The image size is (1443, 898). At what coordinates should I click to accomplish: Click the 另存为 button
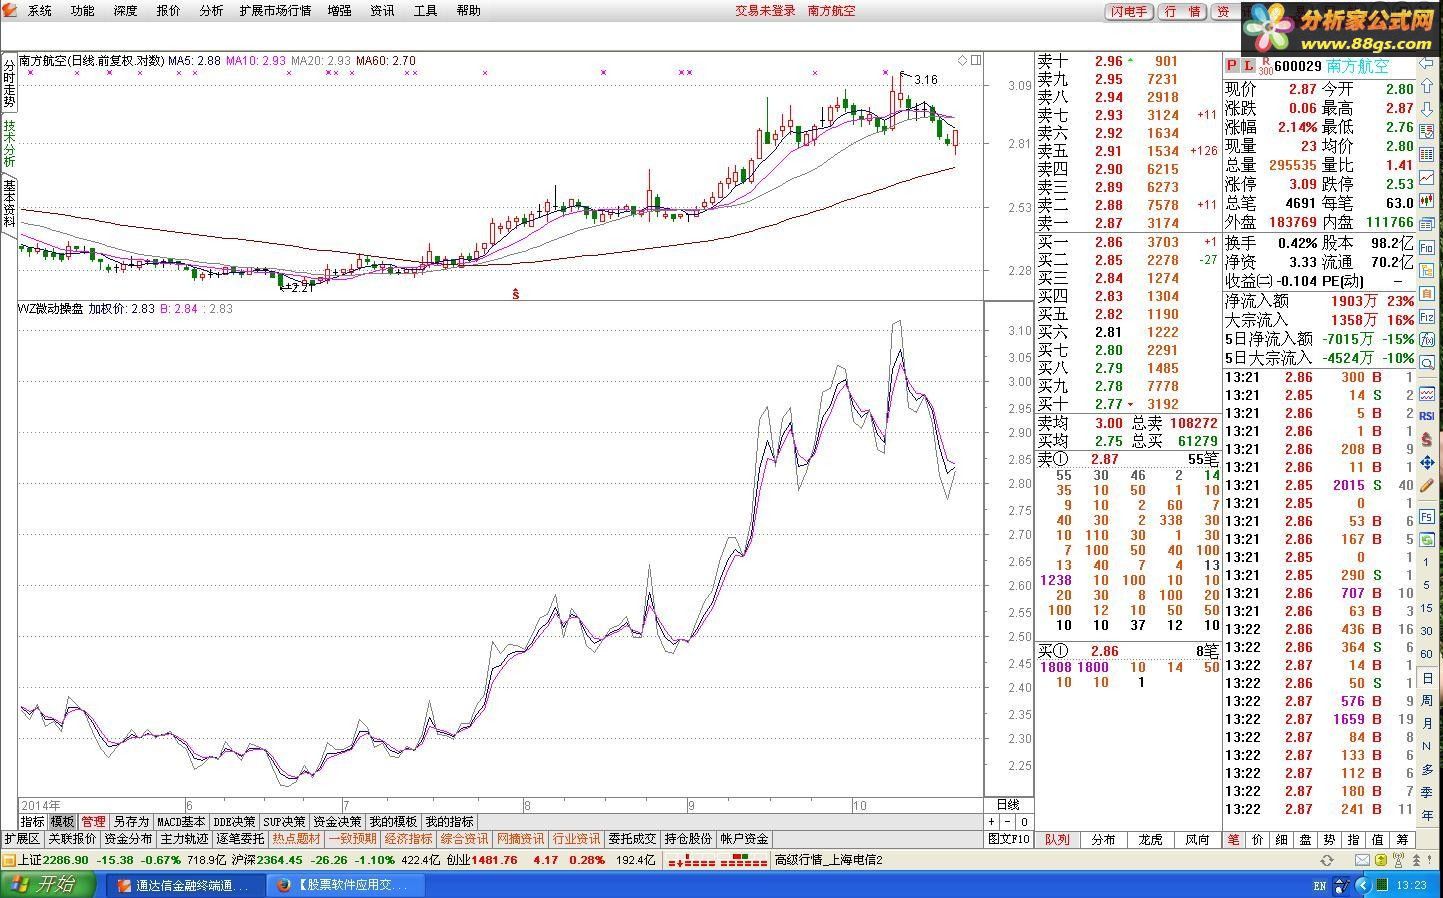[x=131, y=821]
